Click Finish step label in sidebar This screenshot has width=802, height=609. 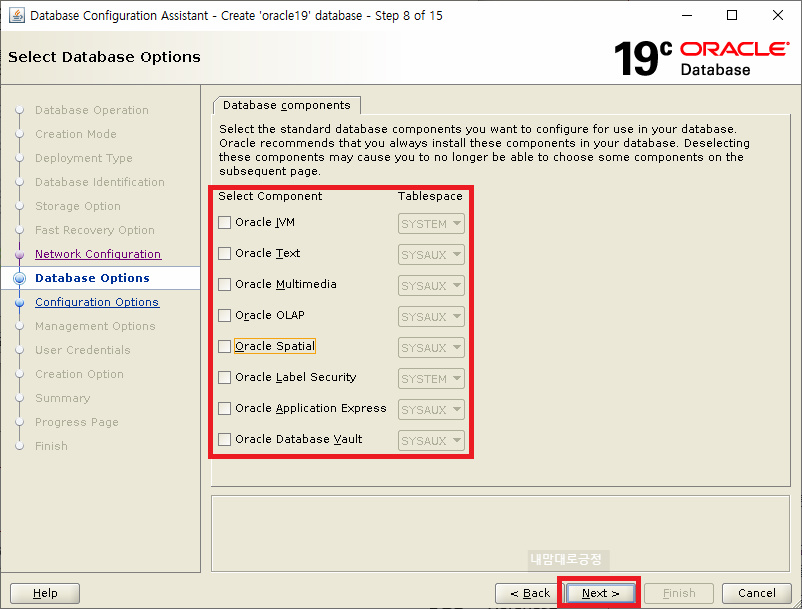click(x=51, y=446)
